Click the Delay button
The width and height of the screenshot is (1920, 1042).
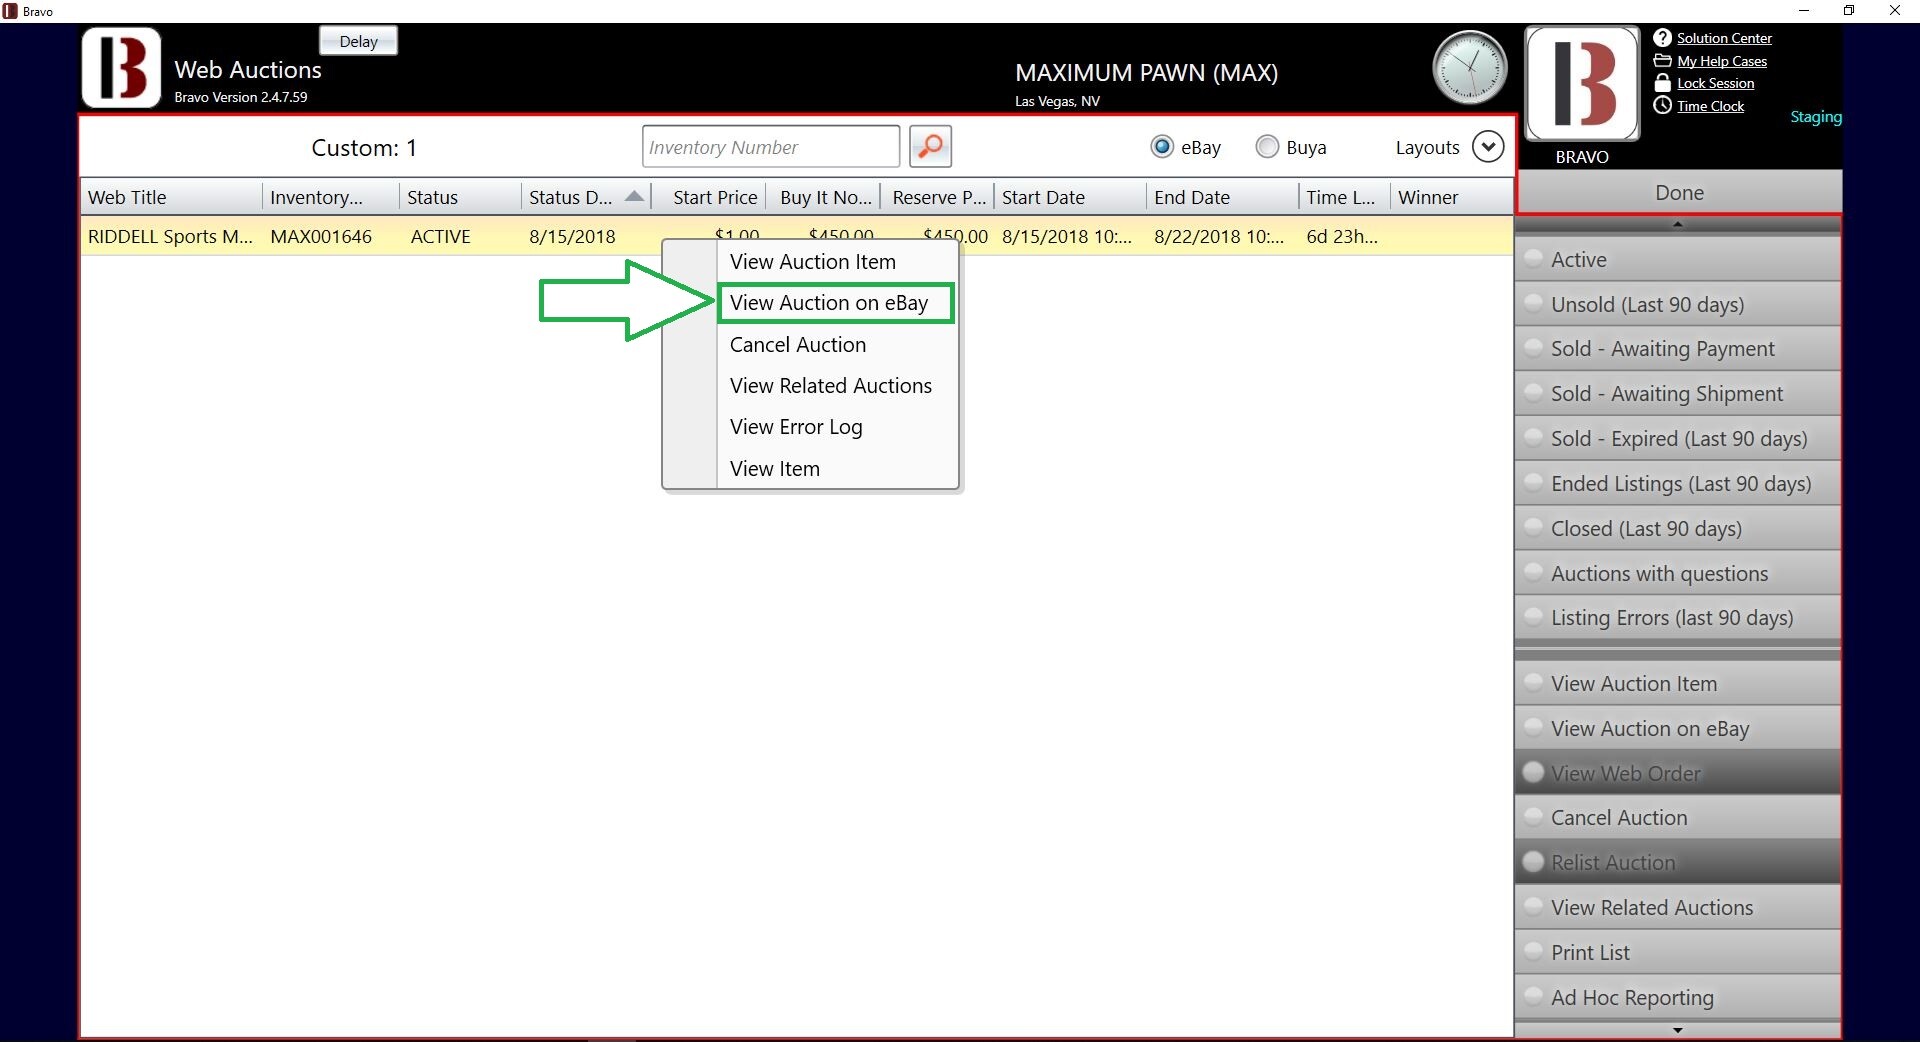(x=358, y=41)
